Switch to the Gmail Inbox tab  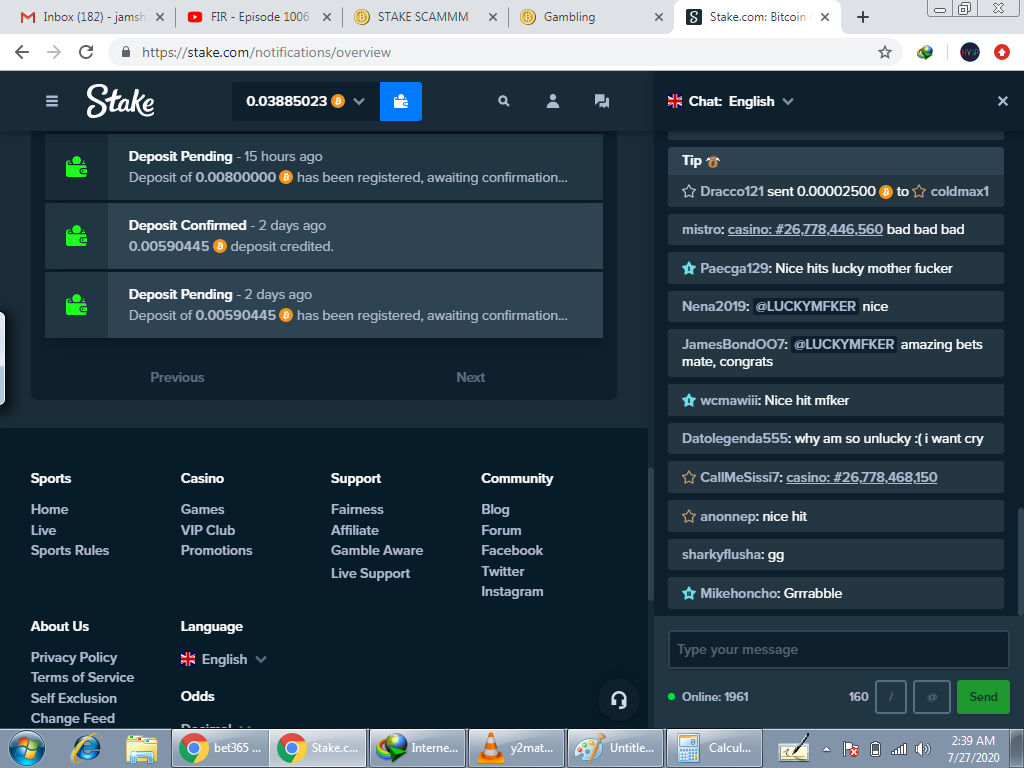[x=91, y=17]
